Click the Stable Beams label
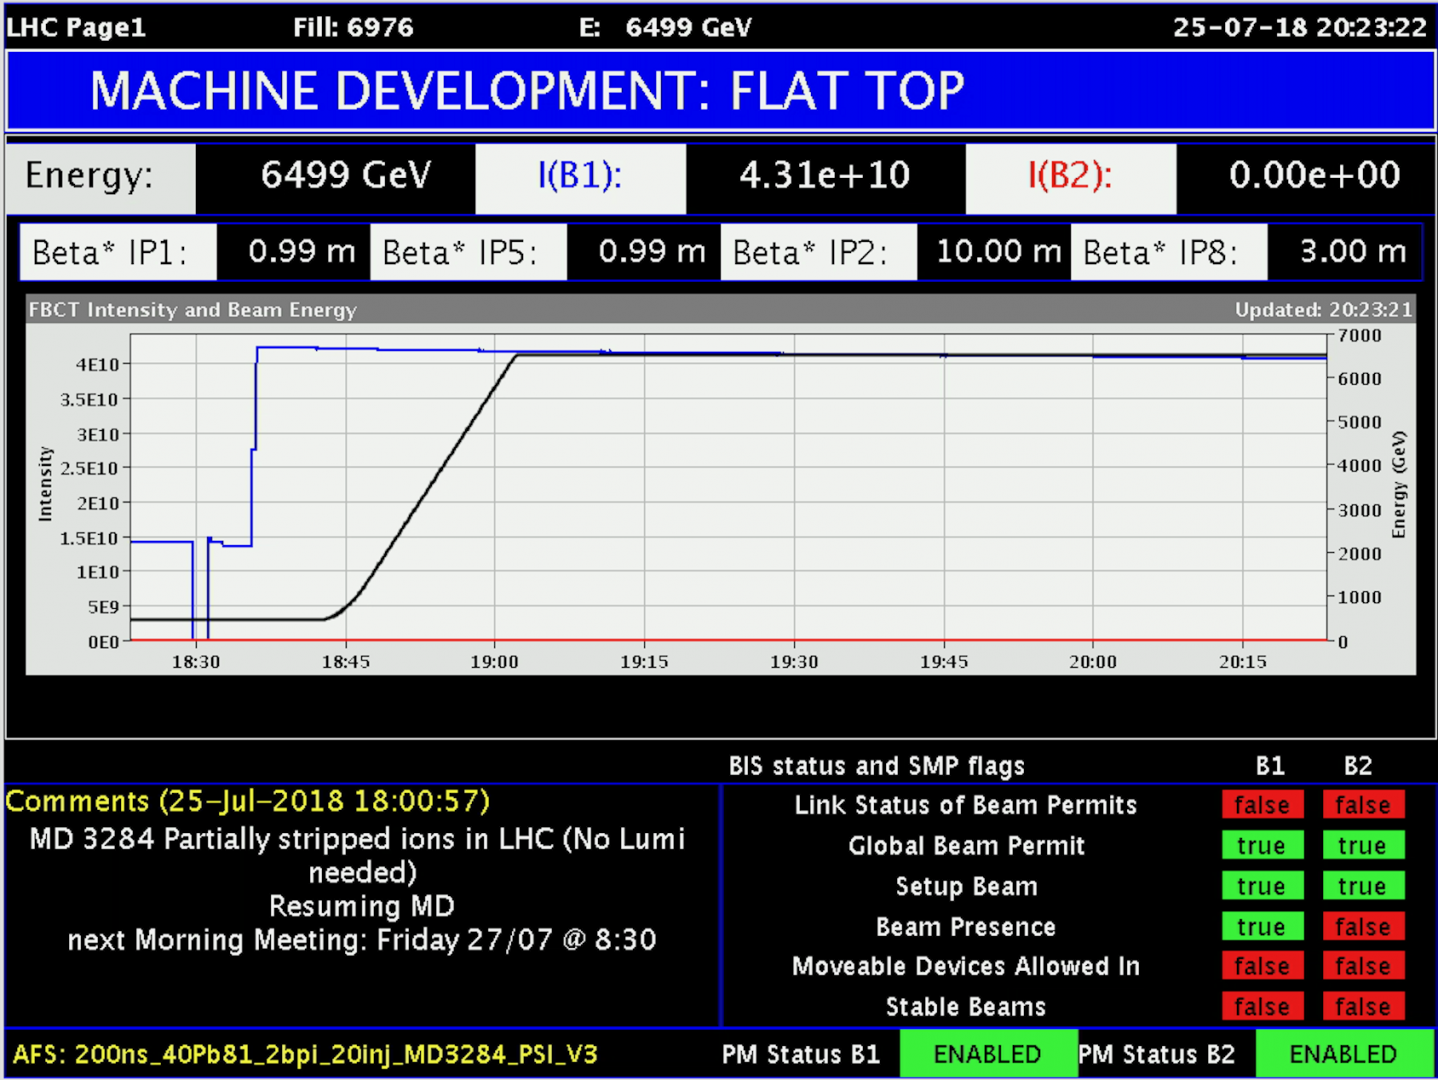Screen dimensions: 1438x1080 click(966, 1007)
